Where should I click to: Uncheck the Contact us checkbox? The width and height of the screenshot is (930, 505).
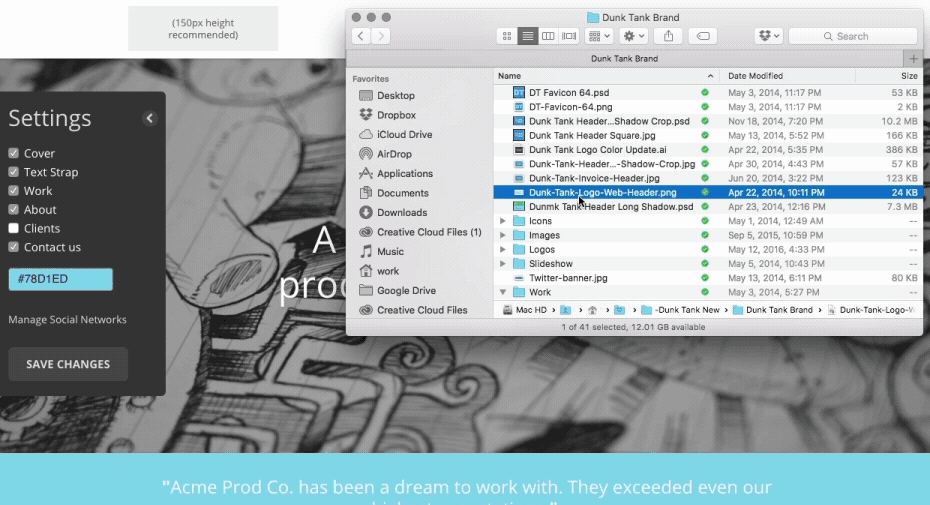14,247
